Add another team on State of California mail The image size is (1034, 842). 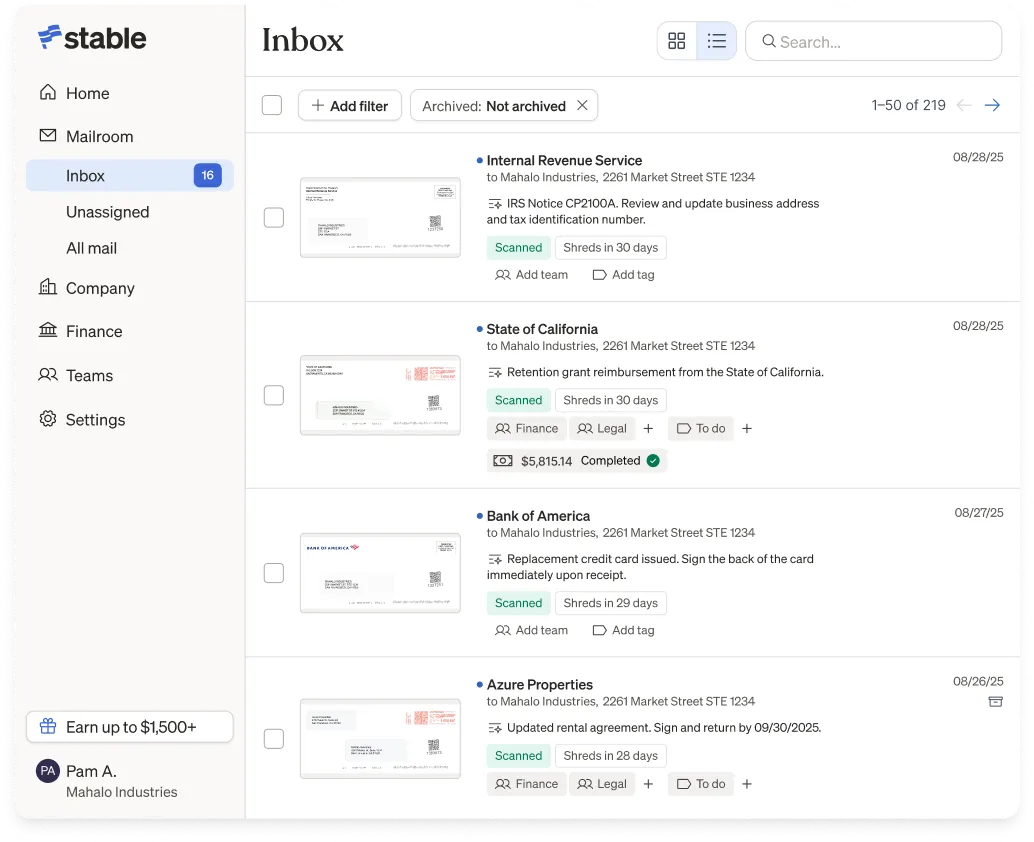(648, 429)
